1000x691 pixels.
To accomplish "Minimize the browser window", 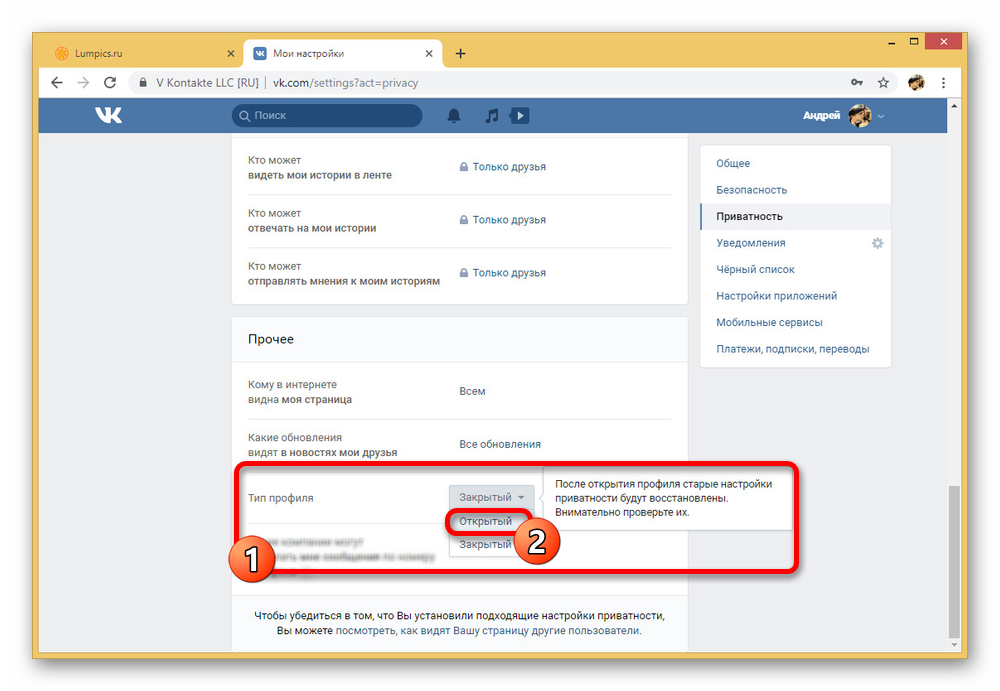I will click(x=891, y=42).
